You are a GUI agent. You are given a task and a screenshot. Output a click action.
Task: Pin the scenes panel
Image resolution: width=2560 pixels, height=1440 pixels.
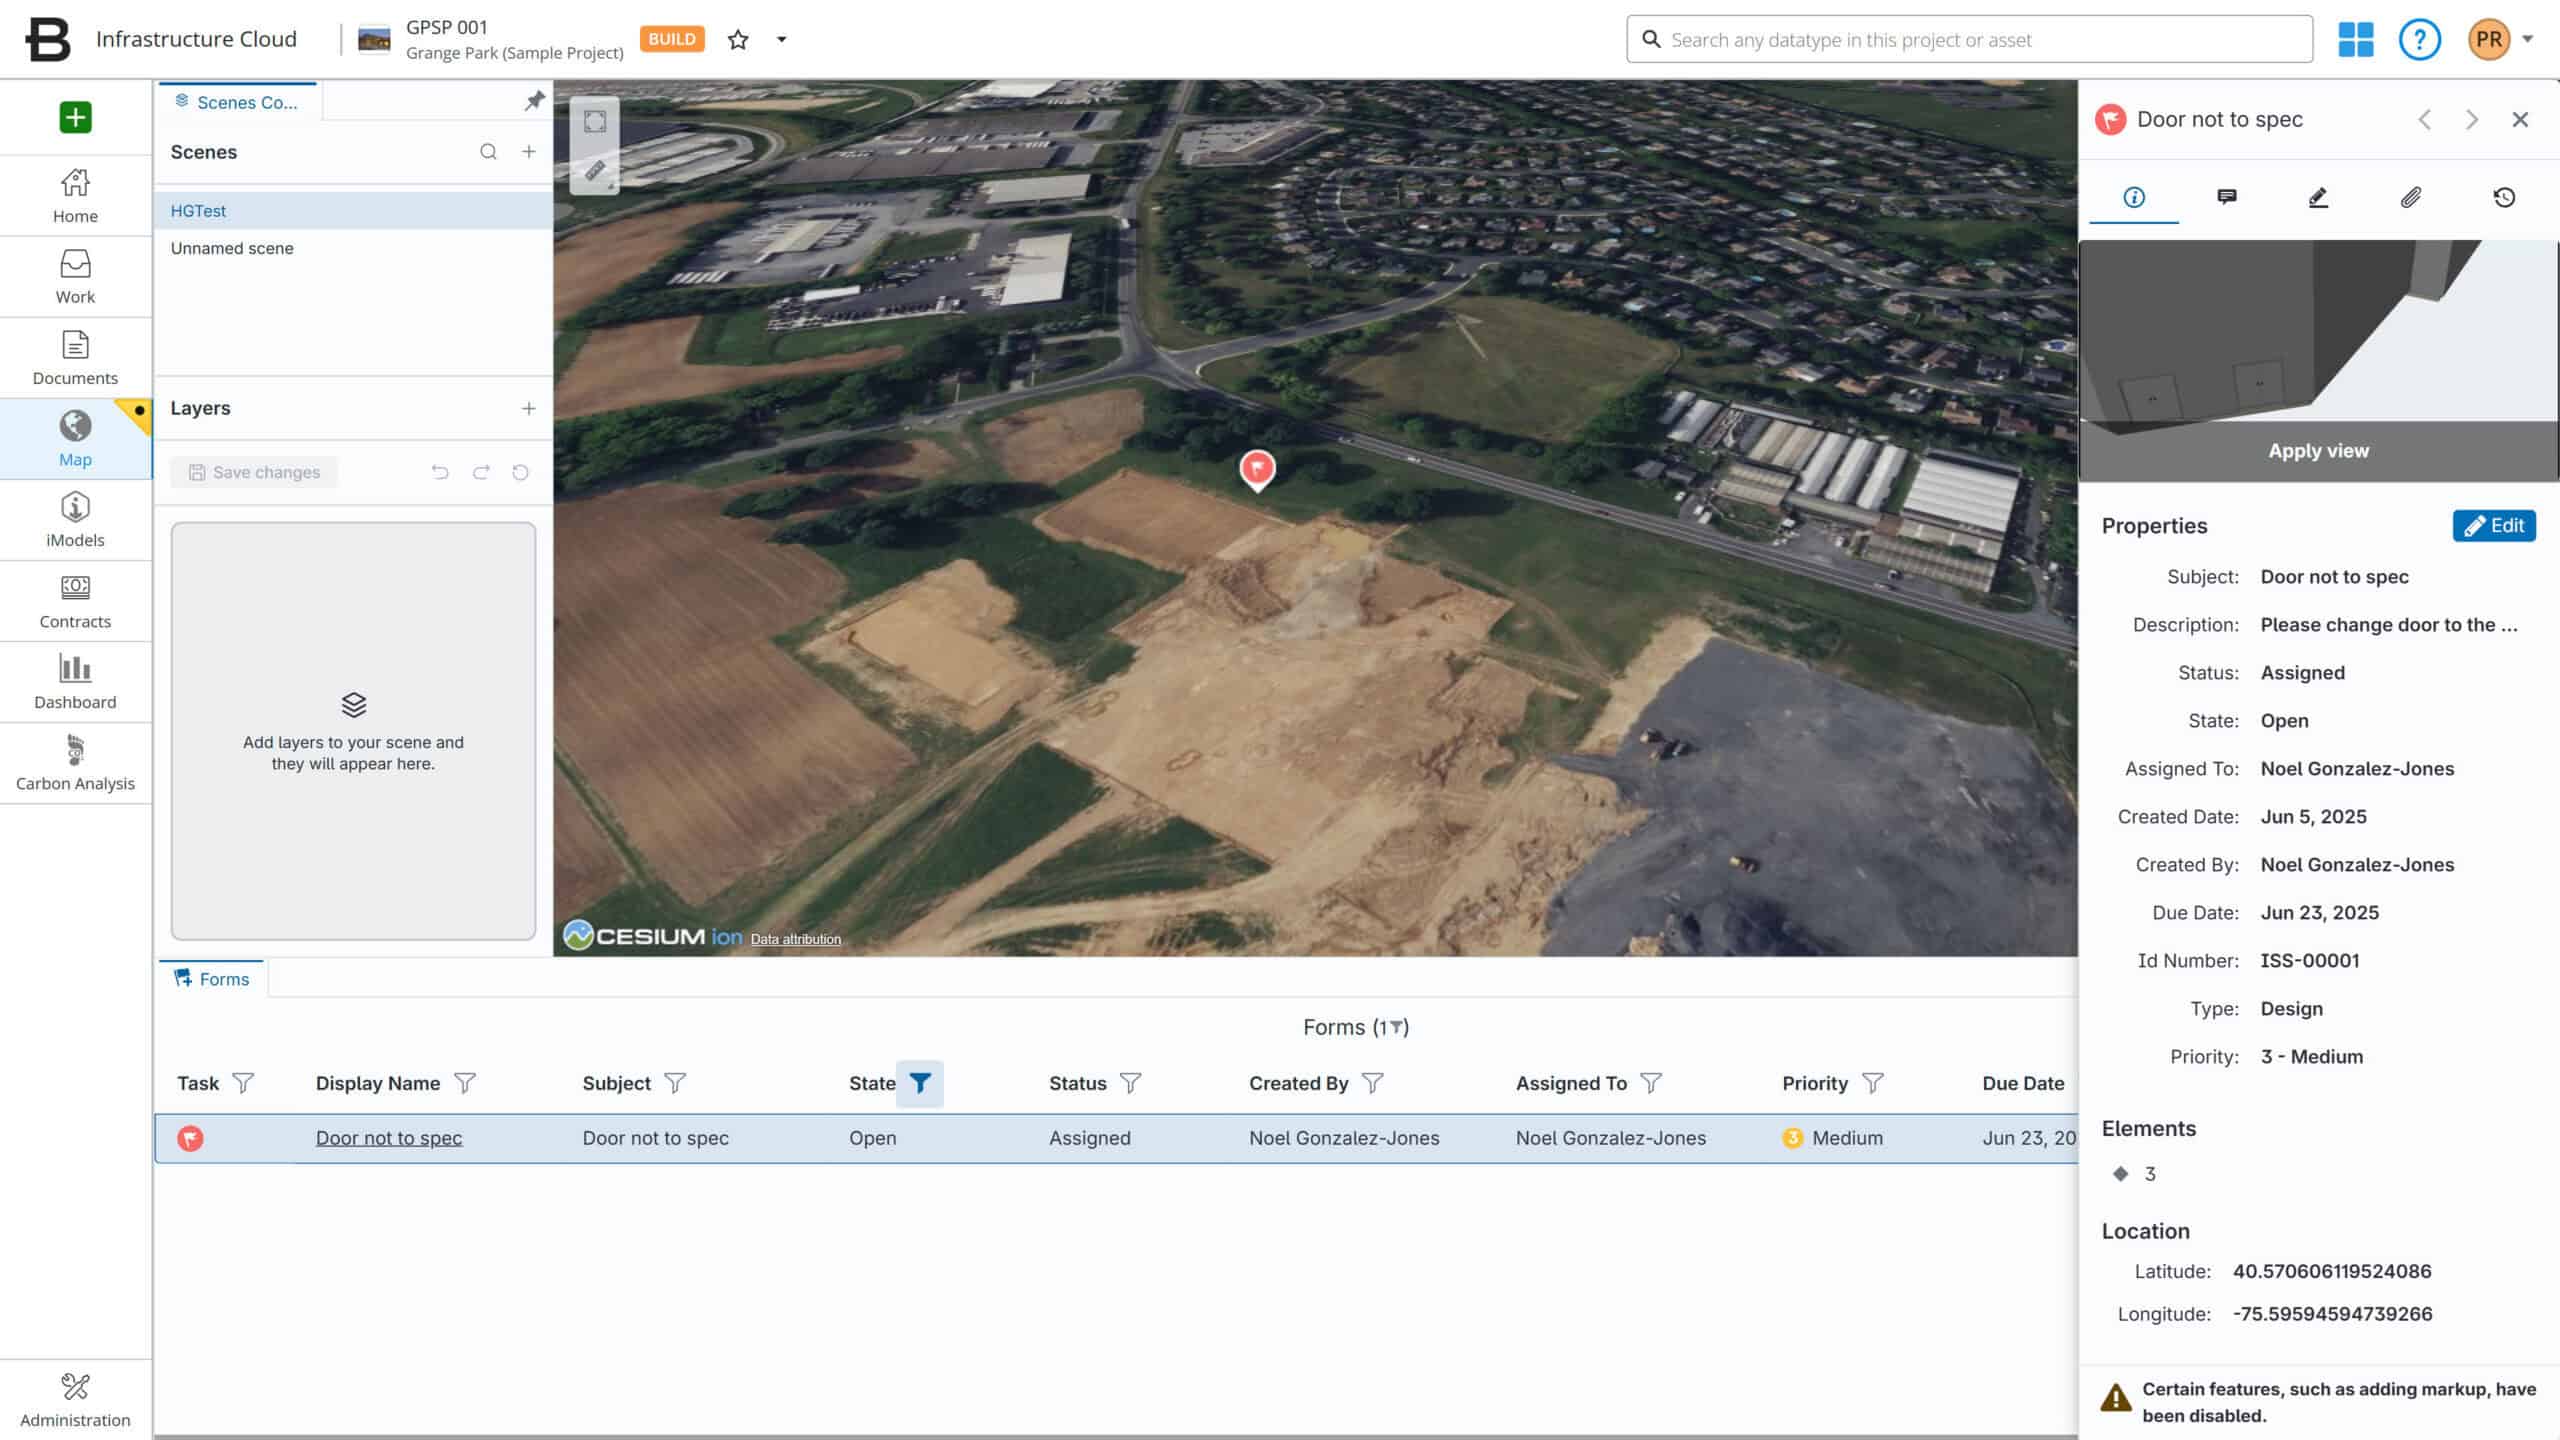click(535, 101)
